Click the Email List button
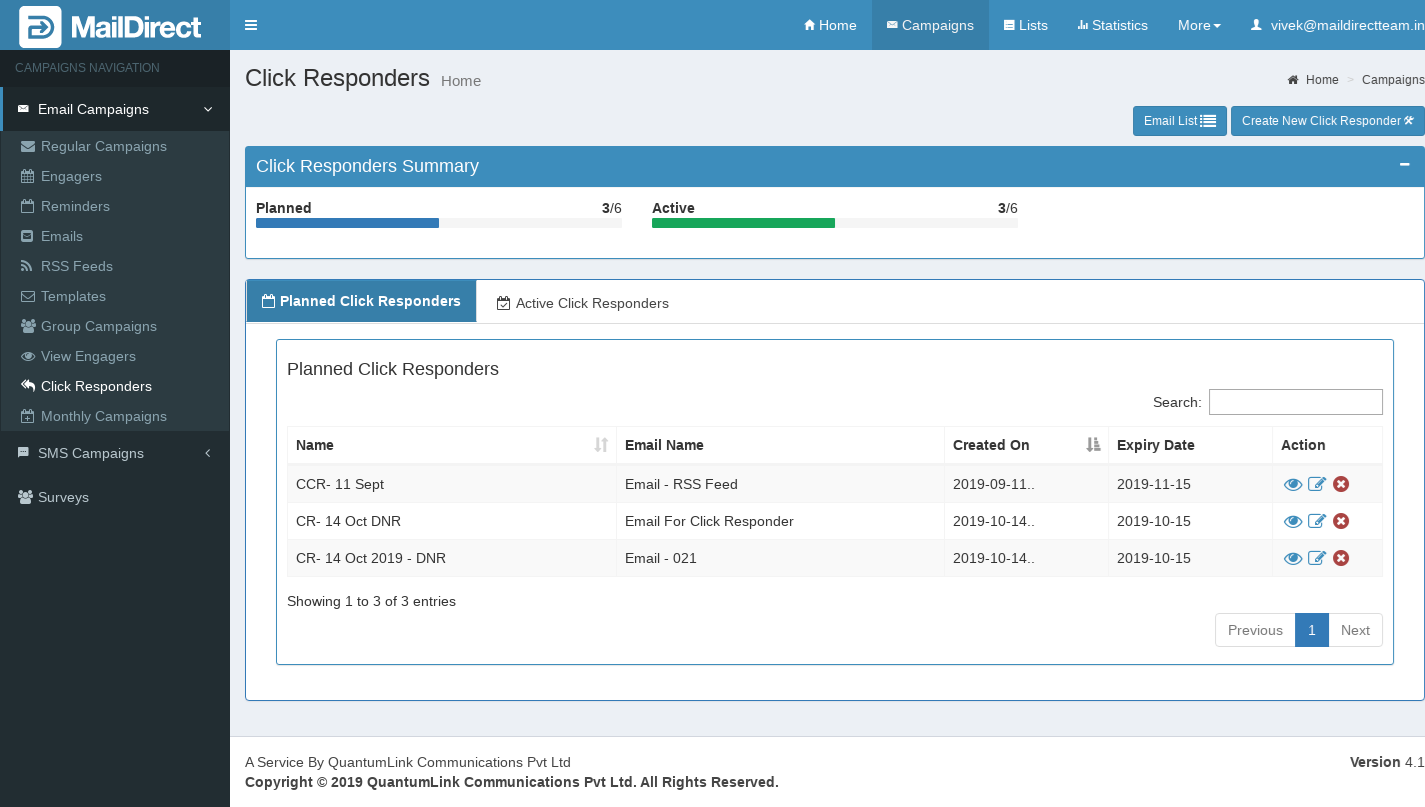The width and height of the screenshot is (1425, 807). point(1179,121)
